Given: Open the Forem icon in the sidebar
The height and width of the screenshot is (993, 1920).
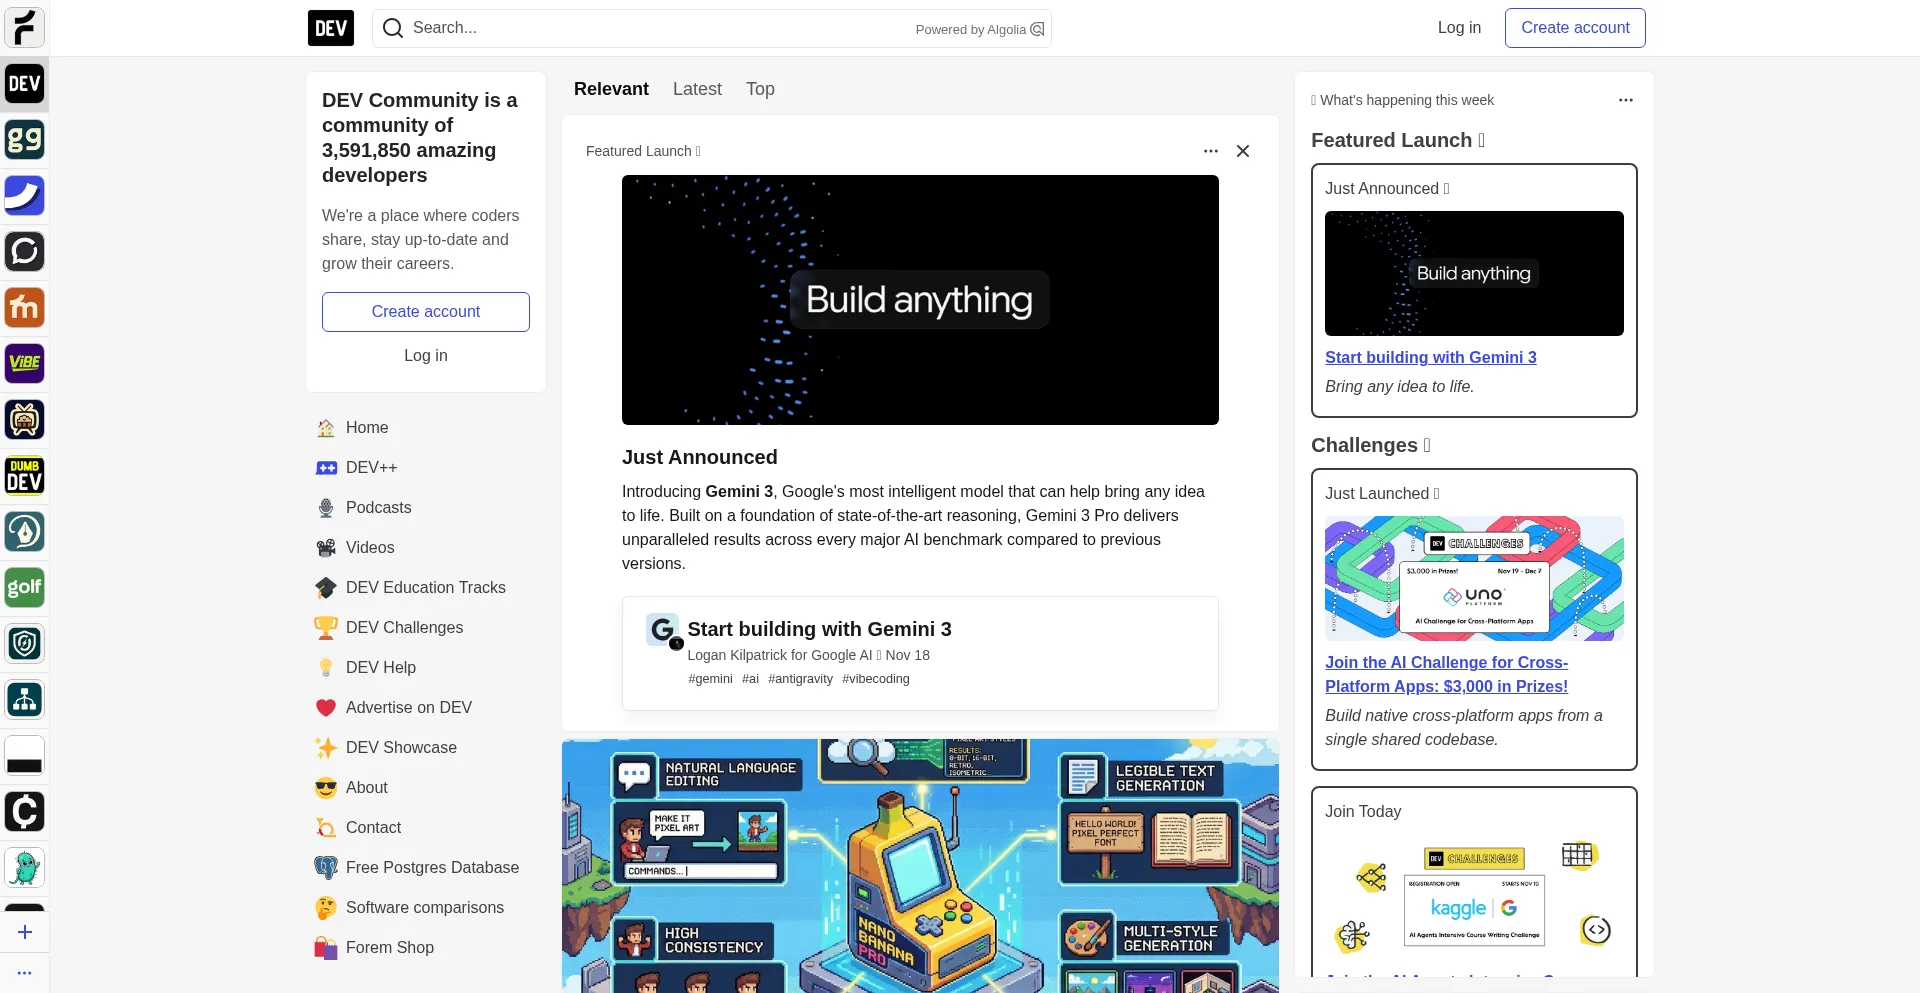Looking at the screenshot, I should coord(24,28).
